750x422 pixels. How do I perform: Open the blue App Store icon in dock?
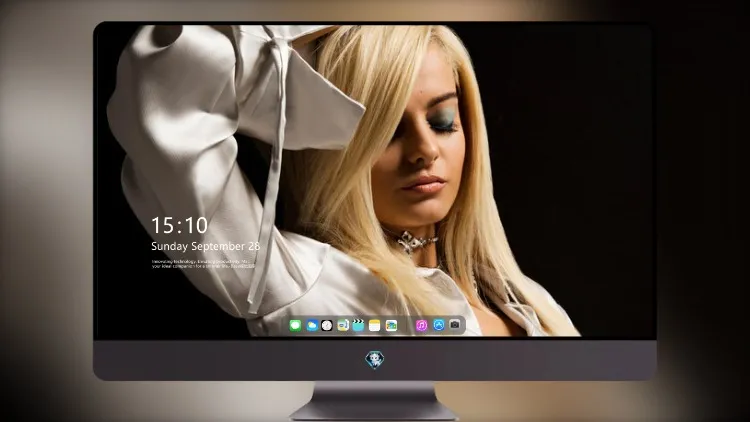(x=439, y=325)
